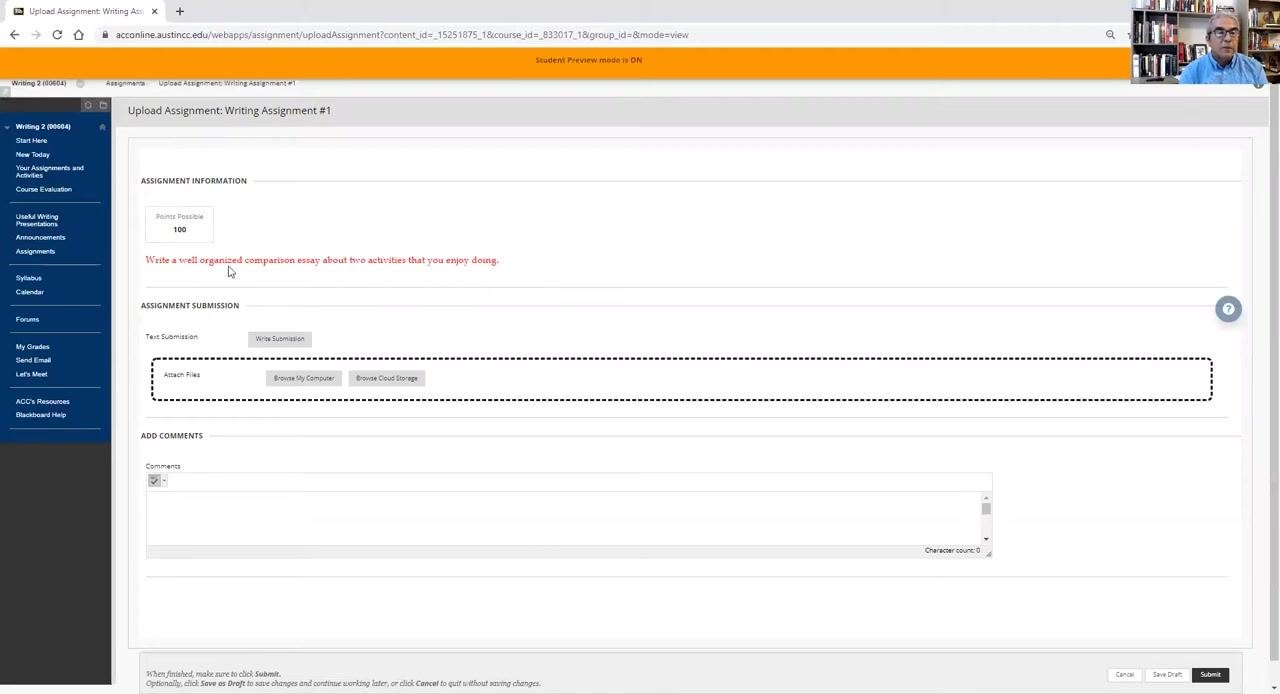Open Announcements in sidebar
The width and height of the screenshot is (1280, 694).
(40, 238)
